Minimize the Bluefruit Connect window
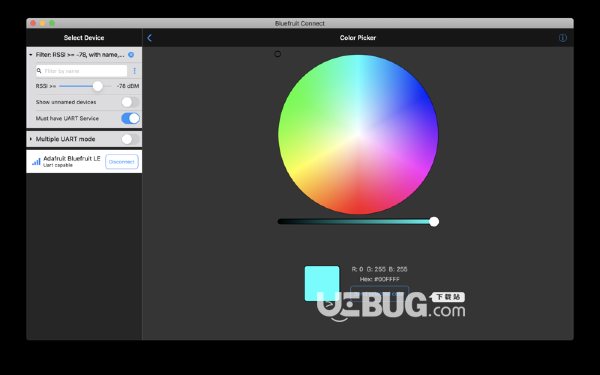 click(42, 23)
